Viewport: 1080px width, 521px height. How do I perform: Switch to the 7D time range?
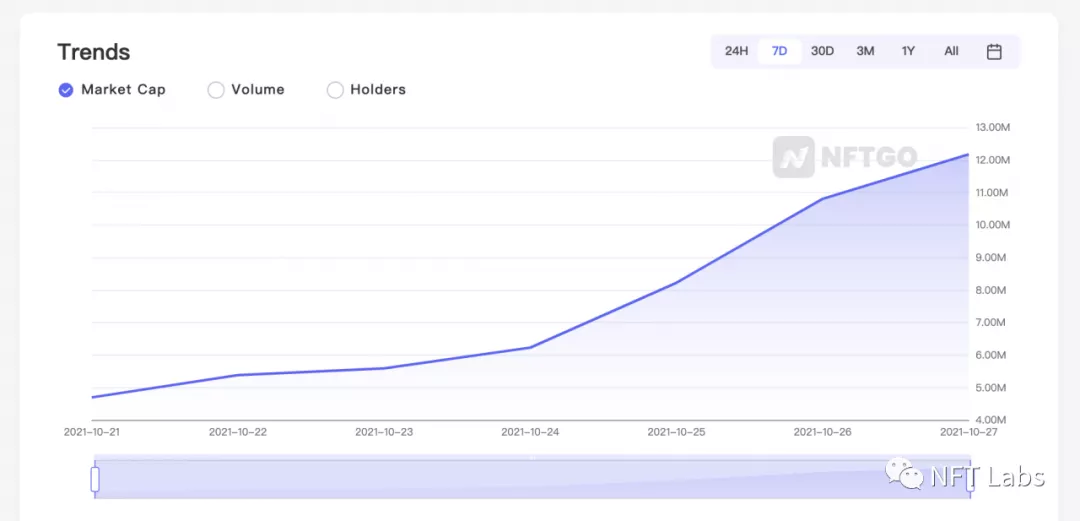pos(780,52)
